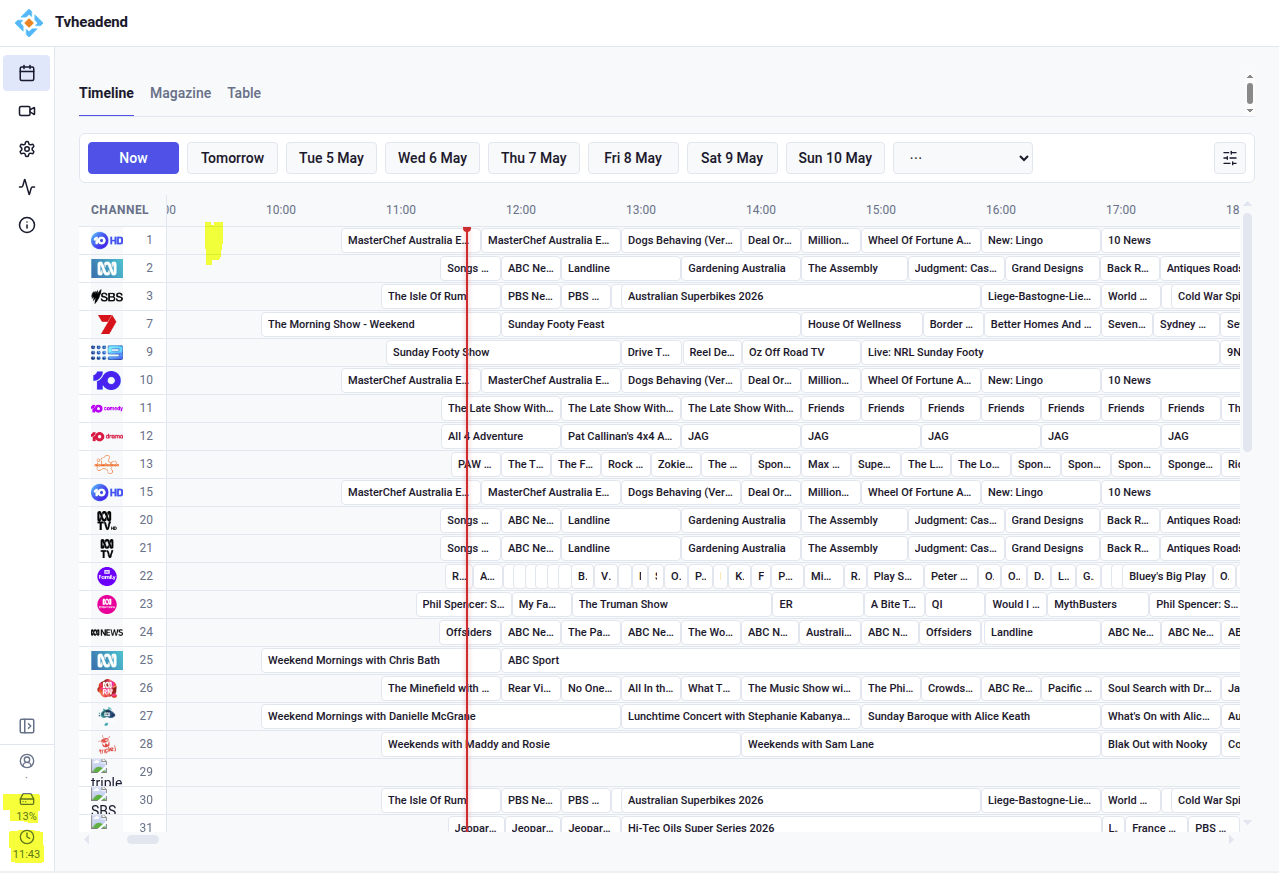Click the horizontal timeline scrollbar thumb
This screenshot has width=1279, height=873.
point(143,839)
